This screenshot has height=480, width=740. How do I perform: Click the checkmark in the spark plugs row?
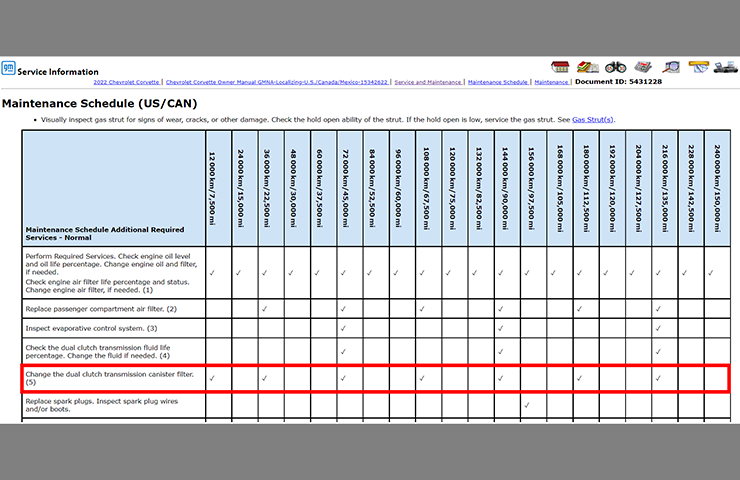pyautogui.click(x=526, y=405)
